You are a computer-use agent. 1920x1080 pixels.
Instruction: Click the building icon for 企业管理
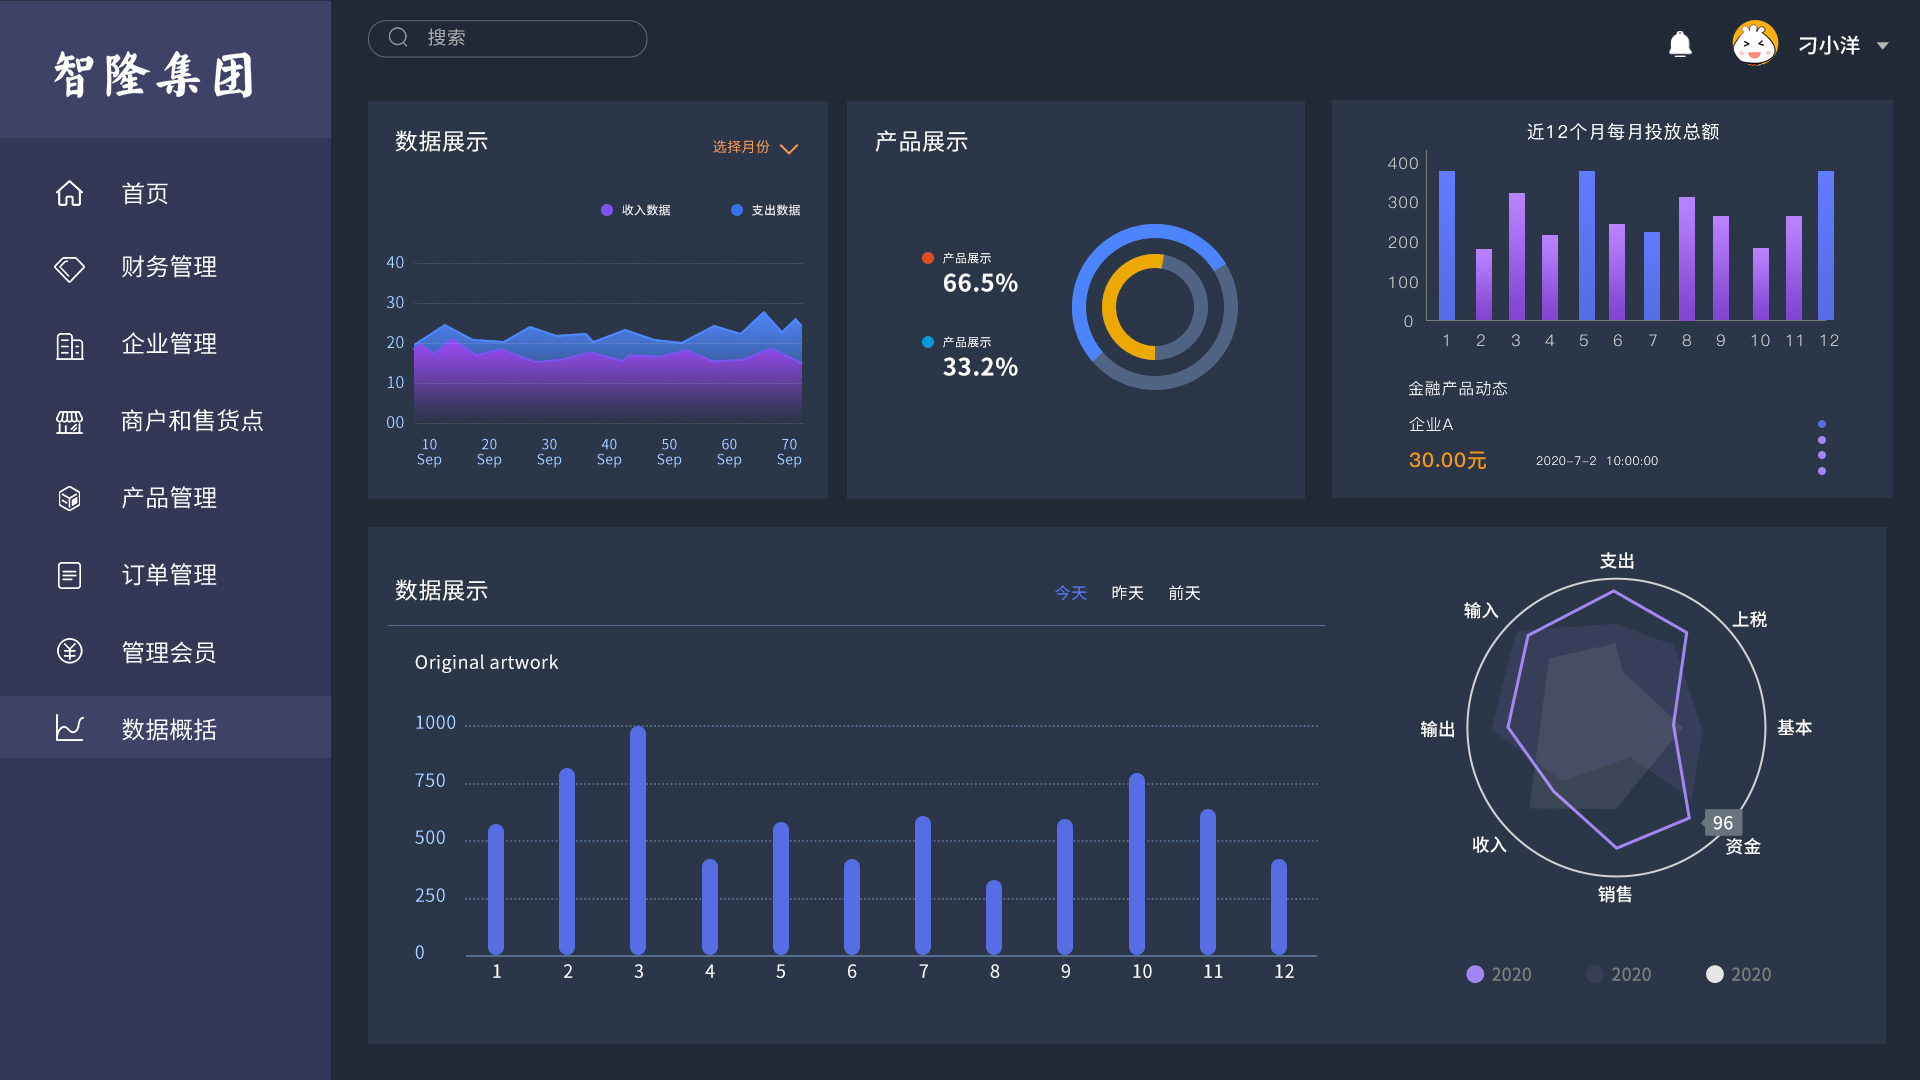click(69, 346)
